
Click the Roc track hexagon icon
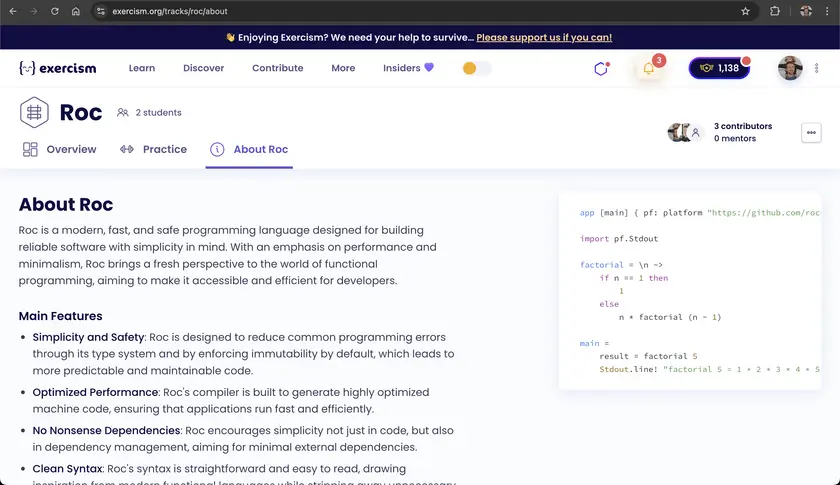point(34,113)
